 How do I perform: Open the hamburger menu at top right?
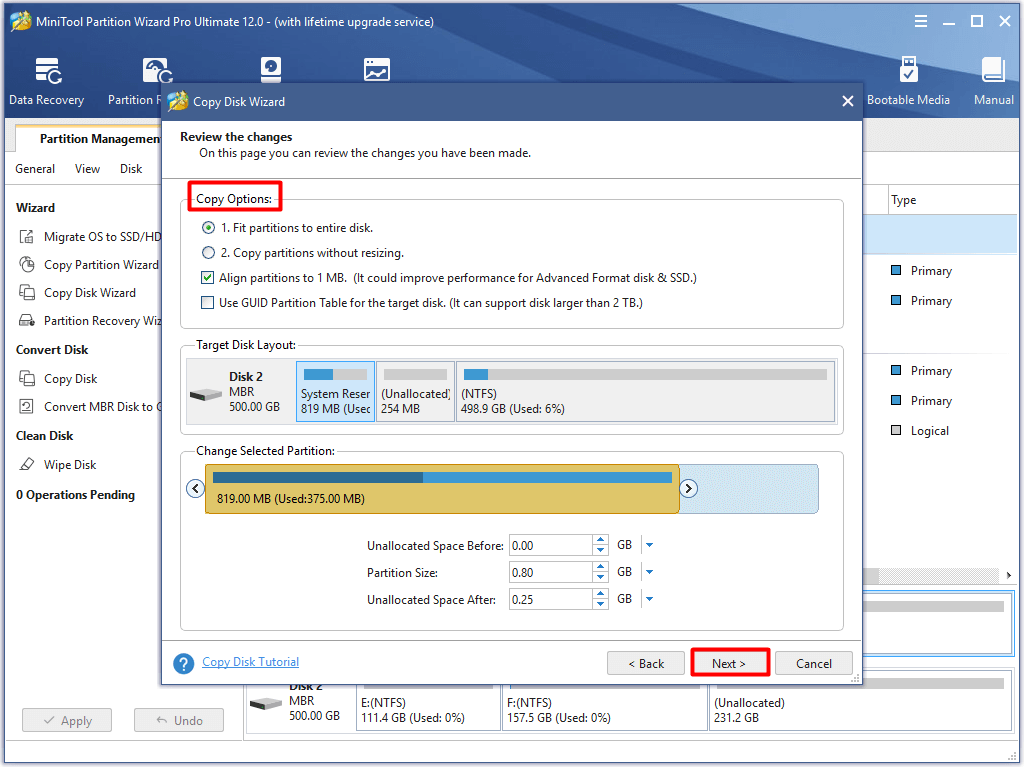pyautogui.click(x=920, y=20)
